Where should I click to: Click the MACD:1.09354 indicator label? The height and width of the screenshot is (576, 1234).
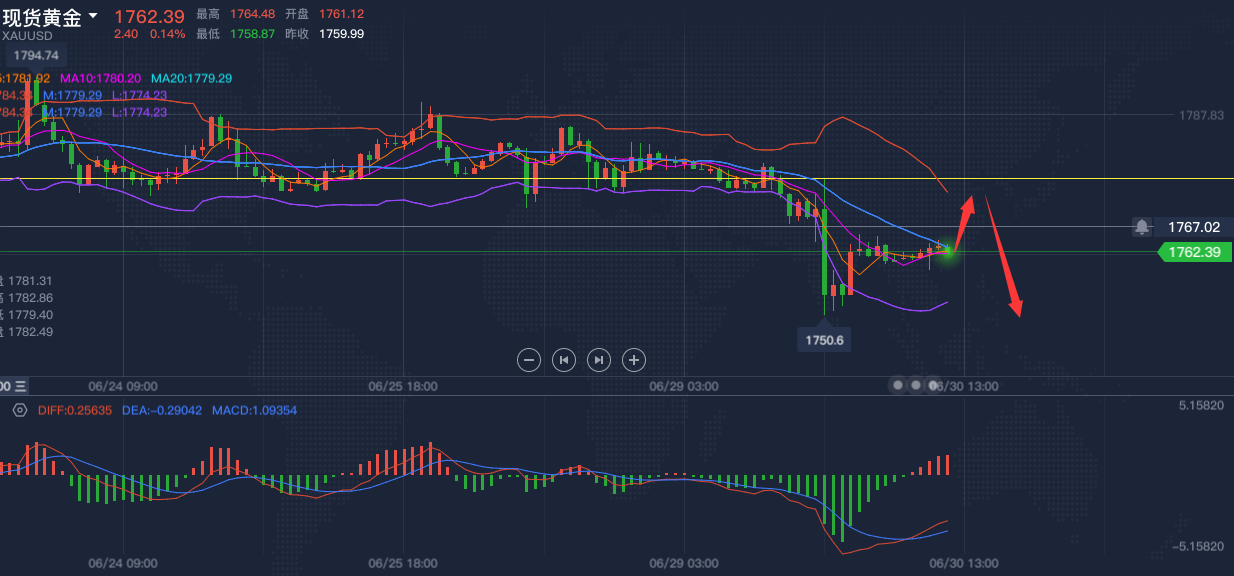(254, 410)
